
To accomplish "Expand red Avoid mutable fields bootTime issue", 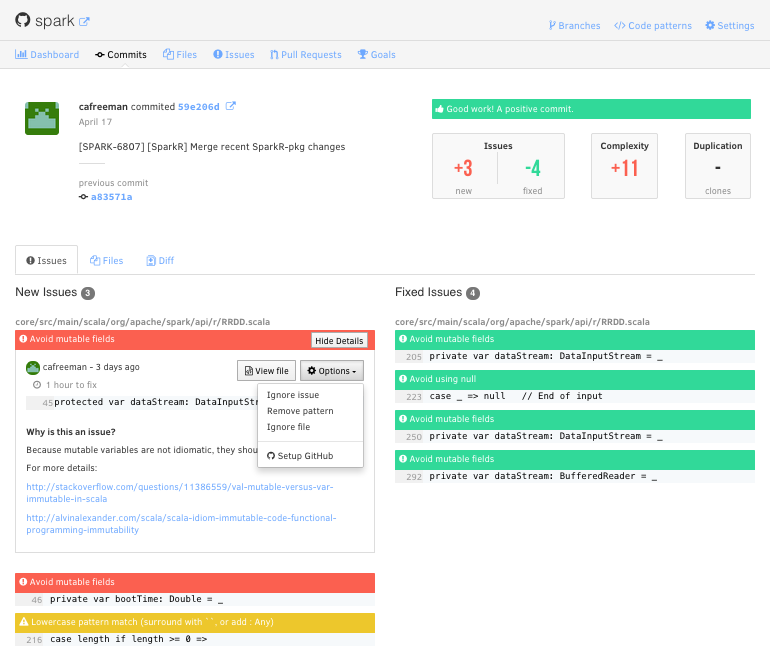I will coord(195,582).
